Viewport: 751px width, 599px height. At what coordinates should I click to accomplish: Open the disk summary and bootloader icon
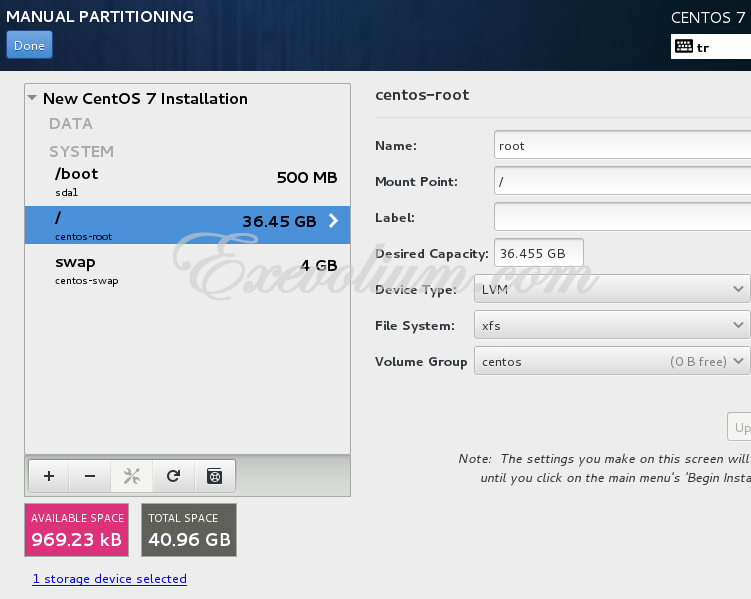coord(215,476)
